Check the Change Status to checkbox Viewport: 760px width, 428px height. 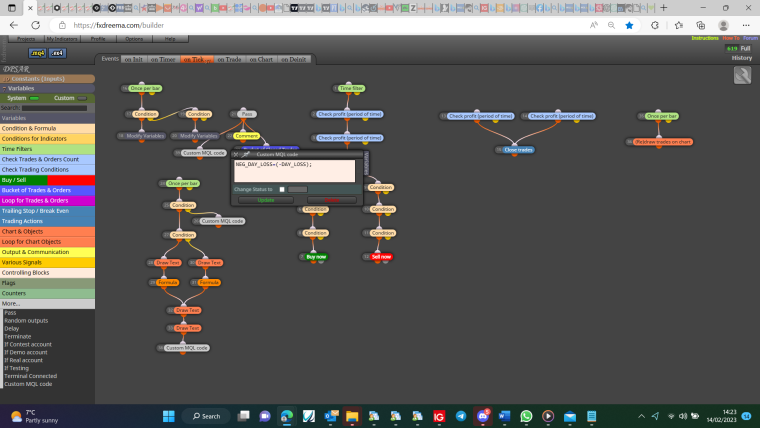pyautogui.click(x=282, y=190)
